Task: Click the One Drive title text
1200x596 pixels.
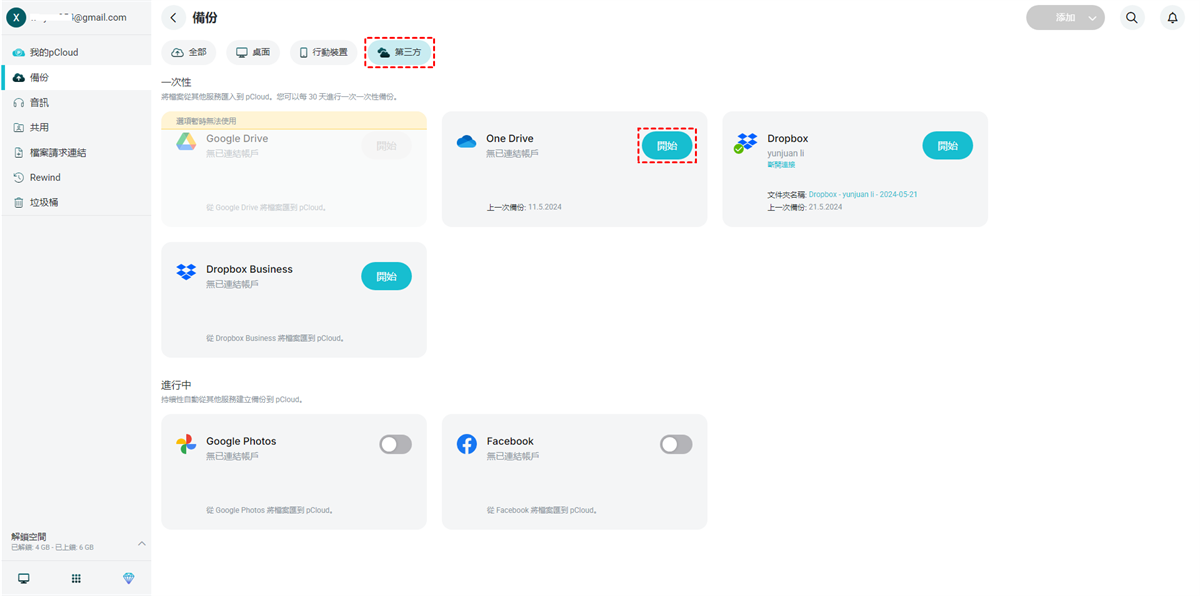Action: [x=510, y=139]
